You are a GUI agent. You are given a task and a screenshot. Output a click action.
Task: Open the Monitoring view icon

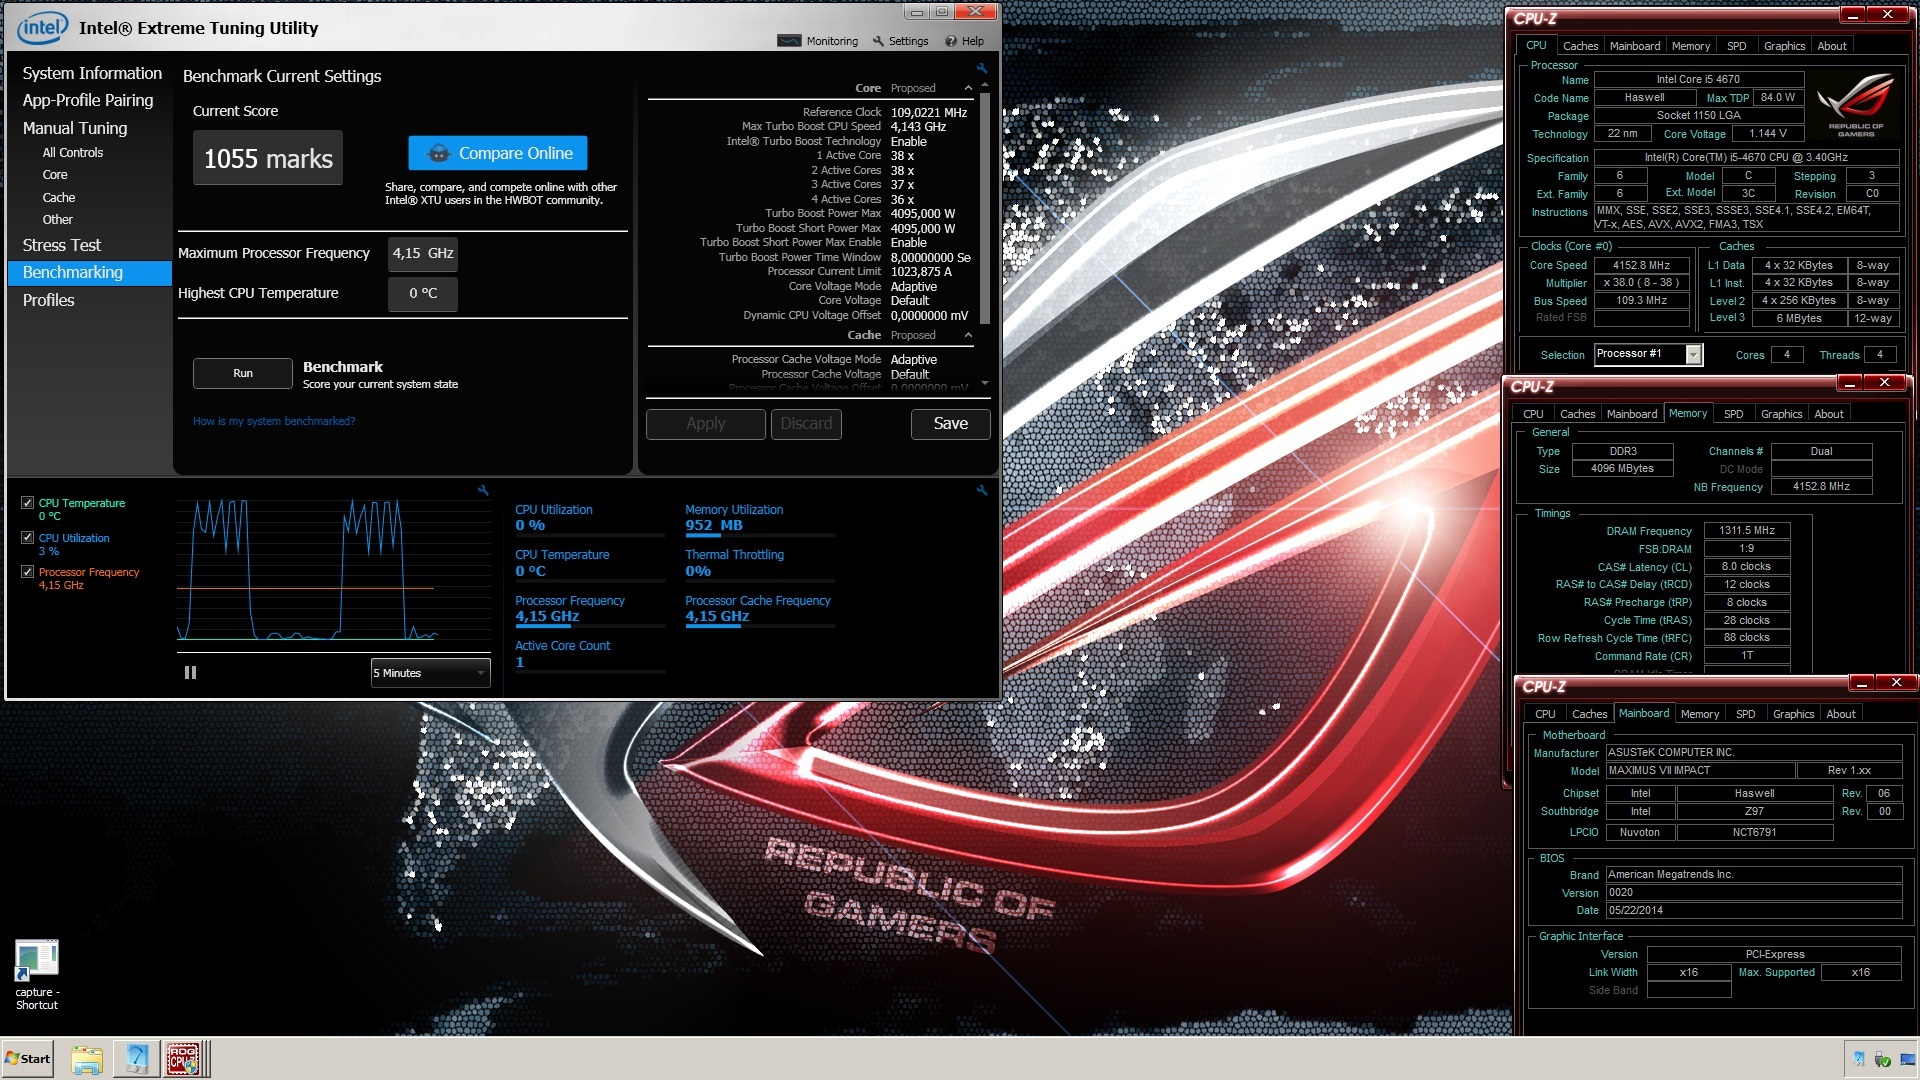point(789,41)
